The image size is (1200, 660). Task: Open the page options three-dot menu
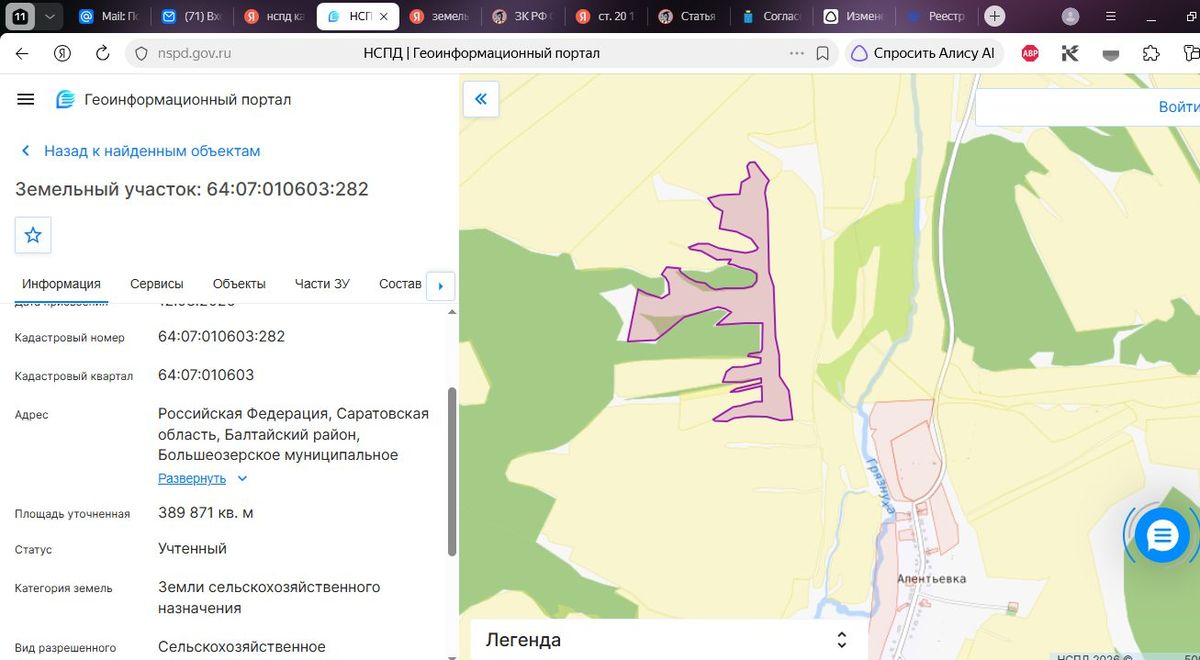point(796,53)
